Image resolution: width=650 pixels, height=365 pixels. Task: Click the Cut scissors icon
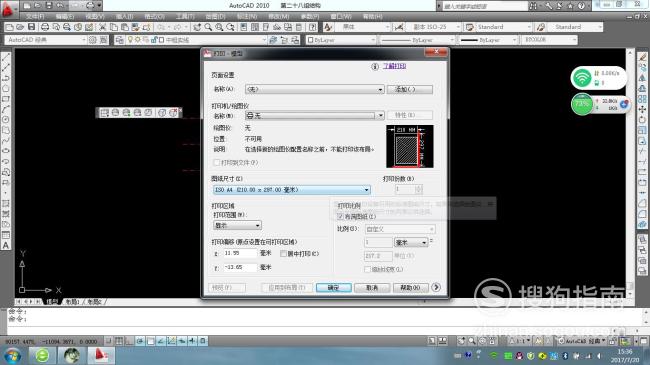point(102,27)
